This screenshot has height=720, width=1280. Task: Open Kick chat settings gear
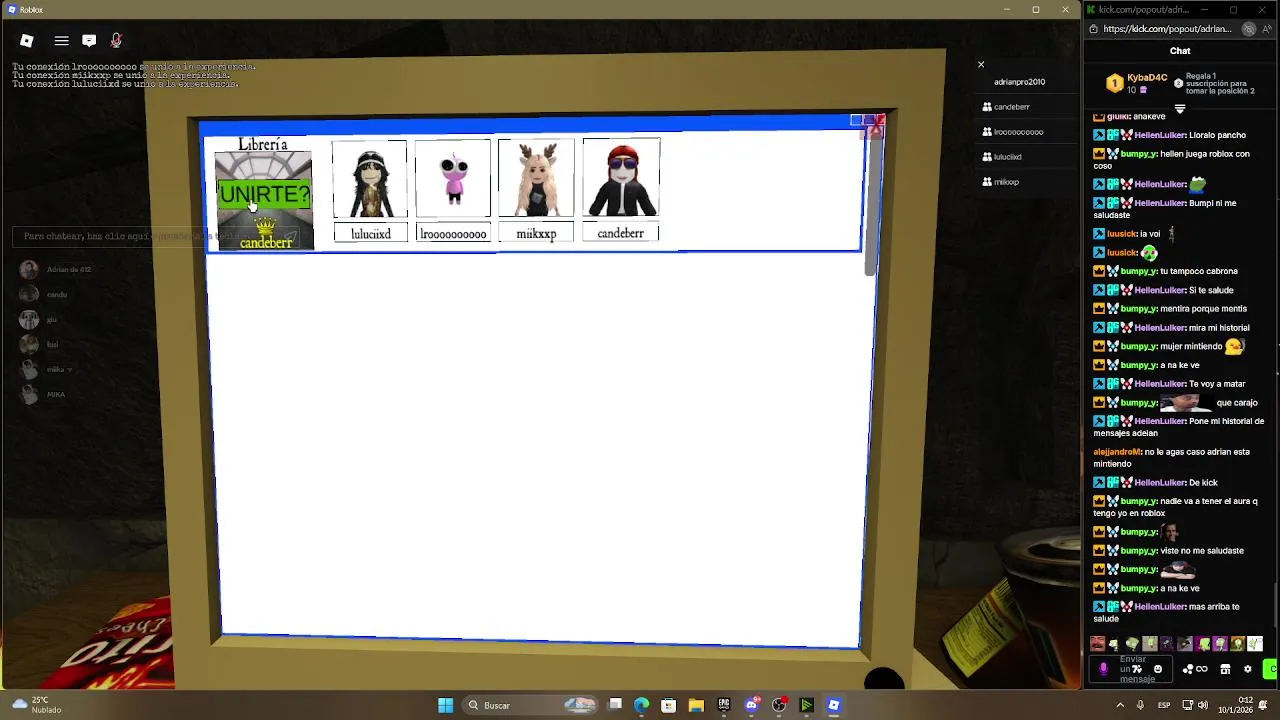point(1247,669)
